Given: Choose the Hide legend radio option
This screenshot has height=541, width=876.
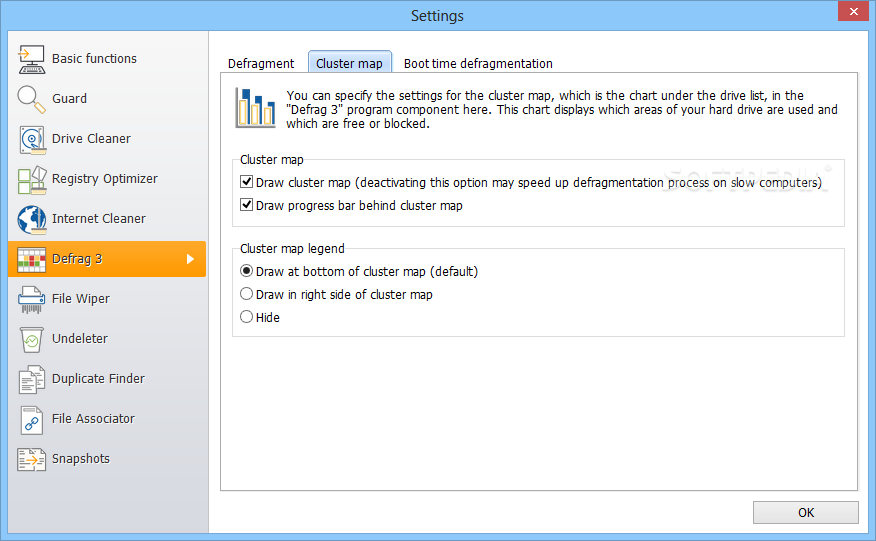Looking at the screenshot, I should [x=247, y=318].
